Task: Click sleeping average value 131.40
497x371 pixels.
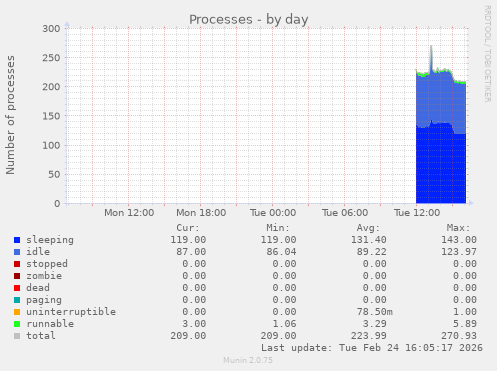Action: click(369, 240)
